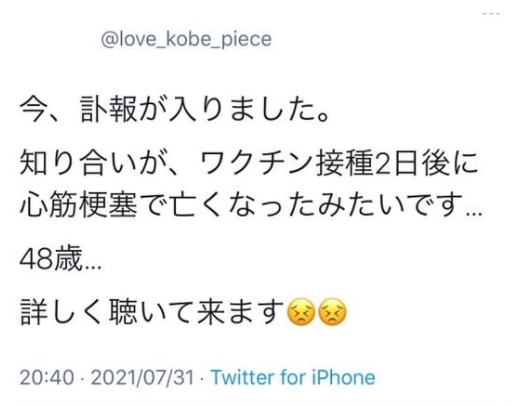Click the first persevering face emoji
The width and height of the screenshot is (531, 406).
click(301, 312)
